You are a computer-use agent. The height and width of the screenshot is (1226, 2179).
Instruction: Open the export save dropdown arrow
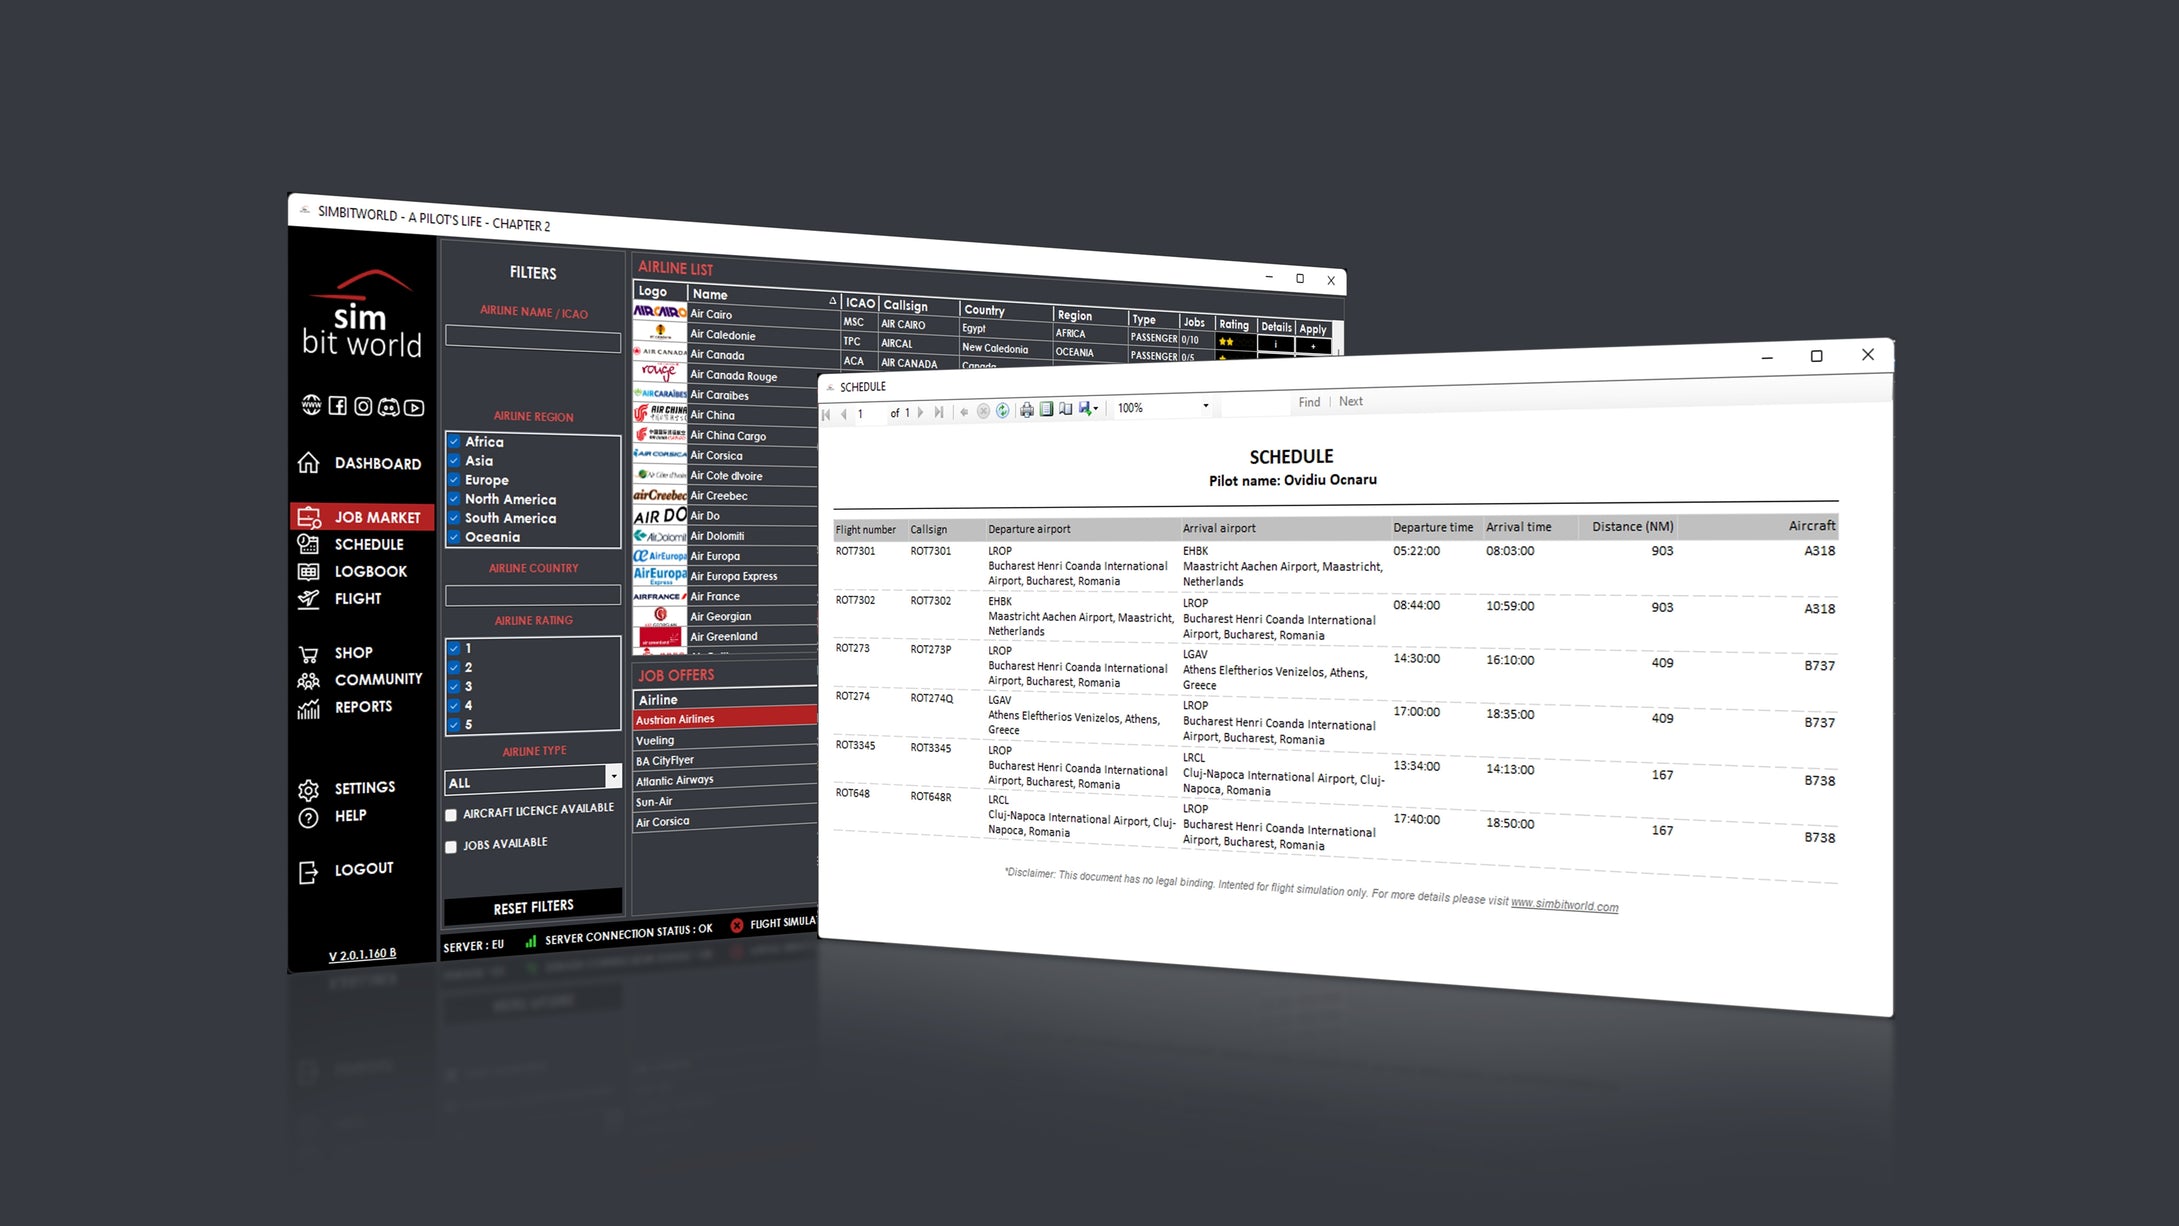pos(1096,408)
